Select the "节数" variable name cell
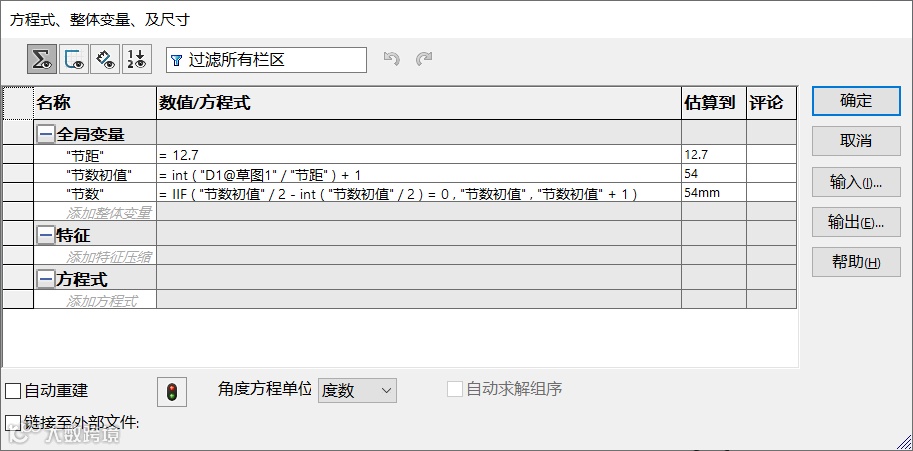The width and height of the screenshot is (913, 451). 95,193
